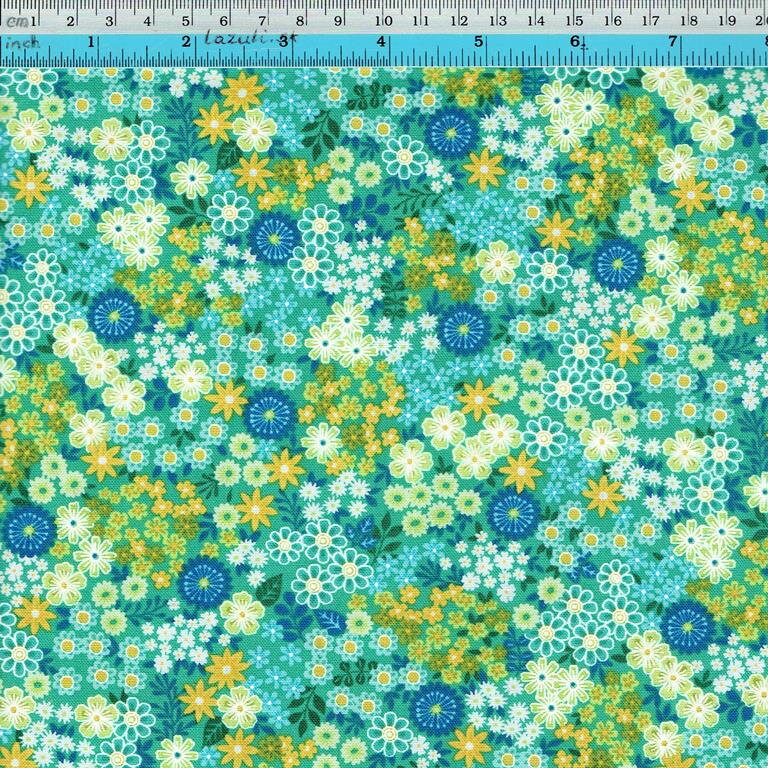This screenshot has height=768, width=768.
Task: Select the 1 mark on centimeter scale
Action: pyautogui.click(x=32, y=21)
